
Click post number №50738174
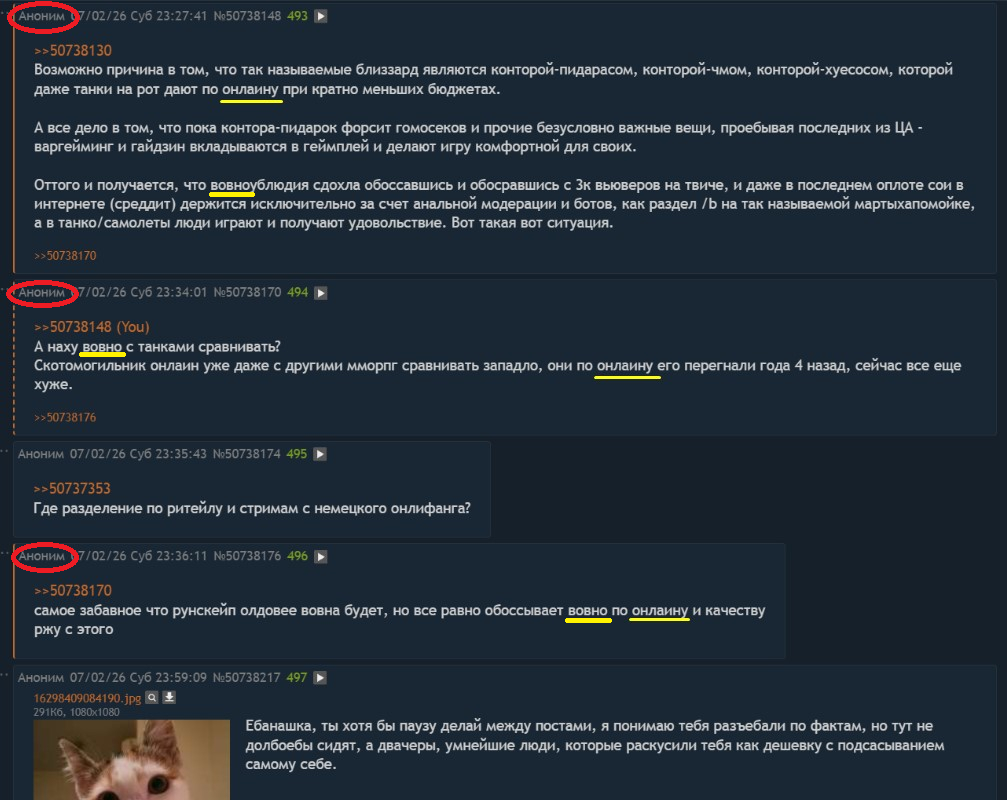[247, 454]
